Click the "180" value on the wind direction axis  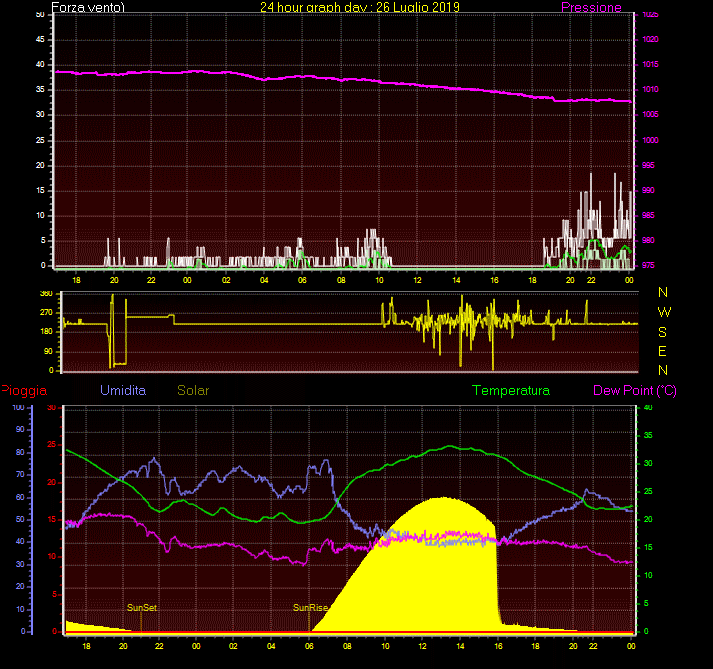46,332
